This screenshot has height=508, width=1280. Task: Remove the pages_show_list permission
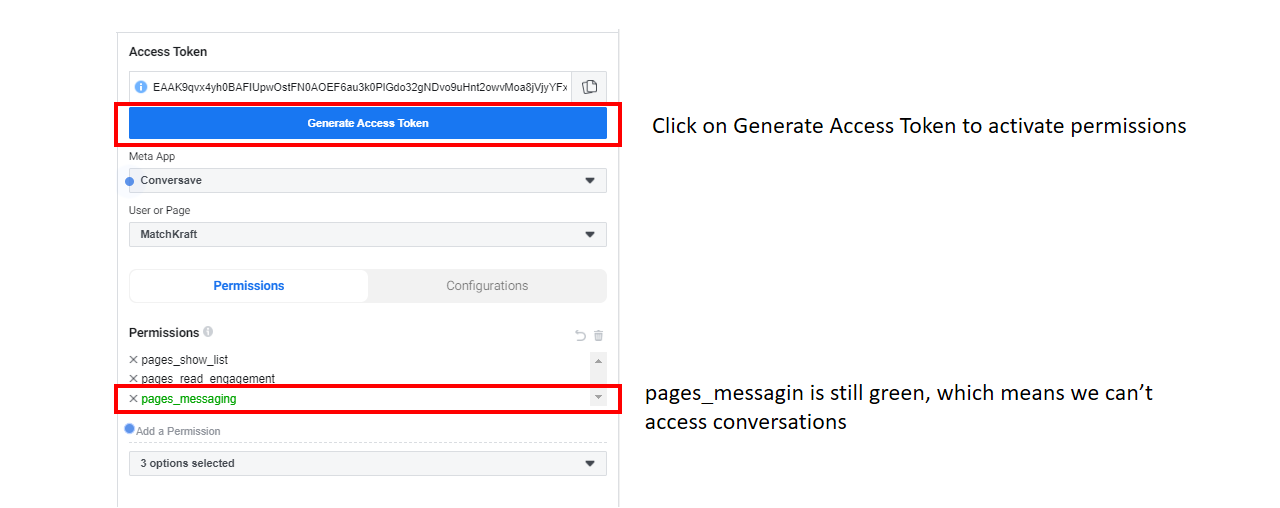[133, 359]
